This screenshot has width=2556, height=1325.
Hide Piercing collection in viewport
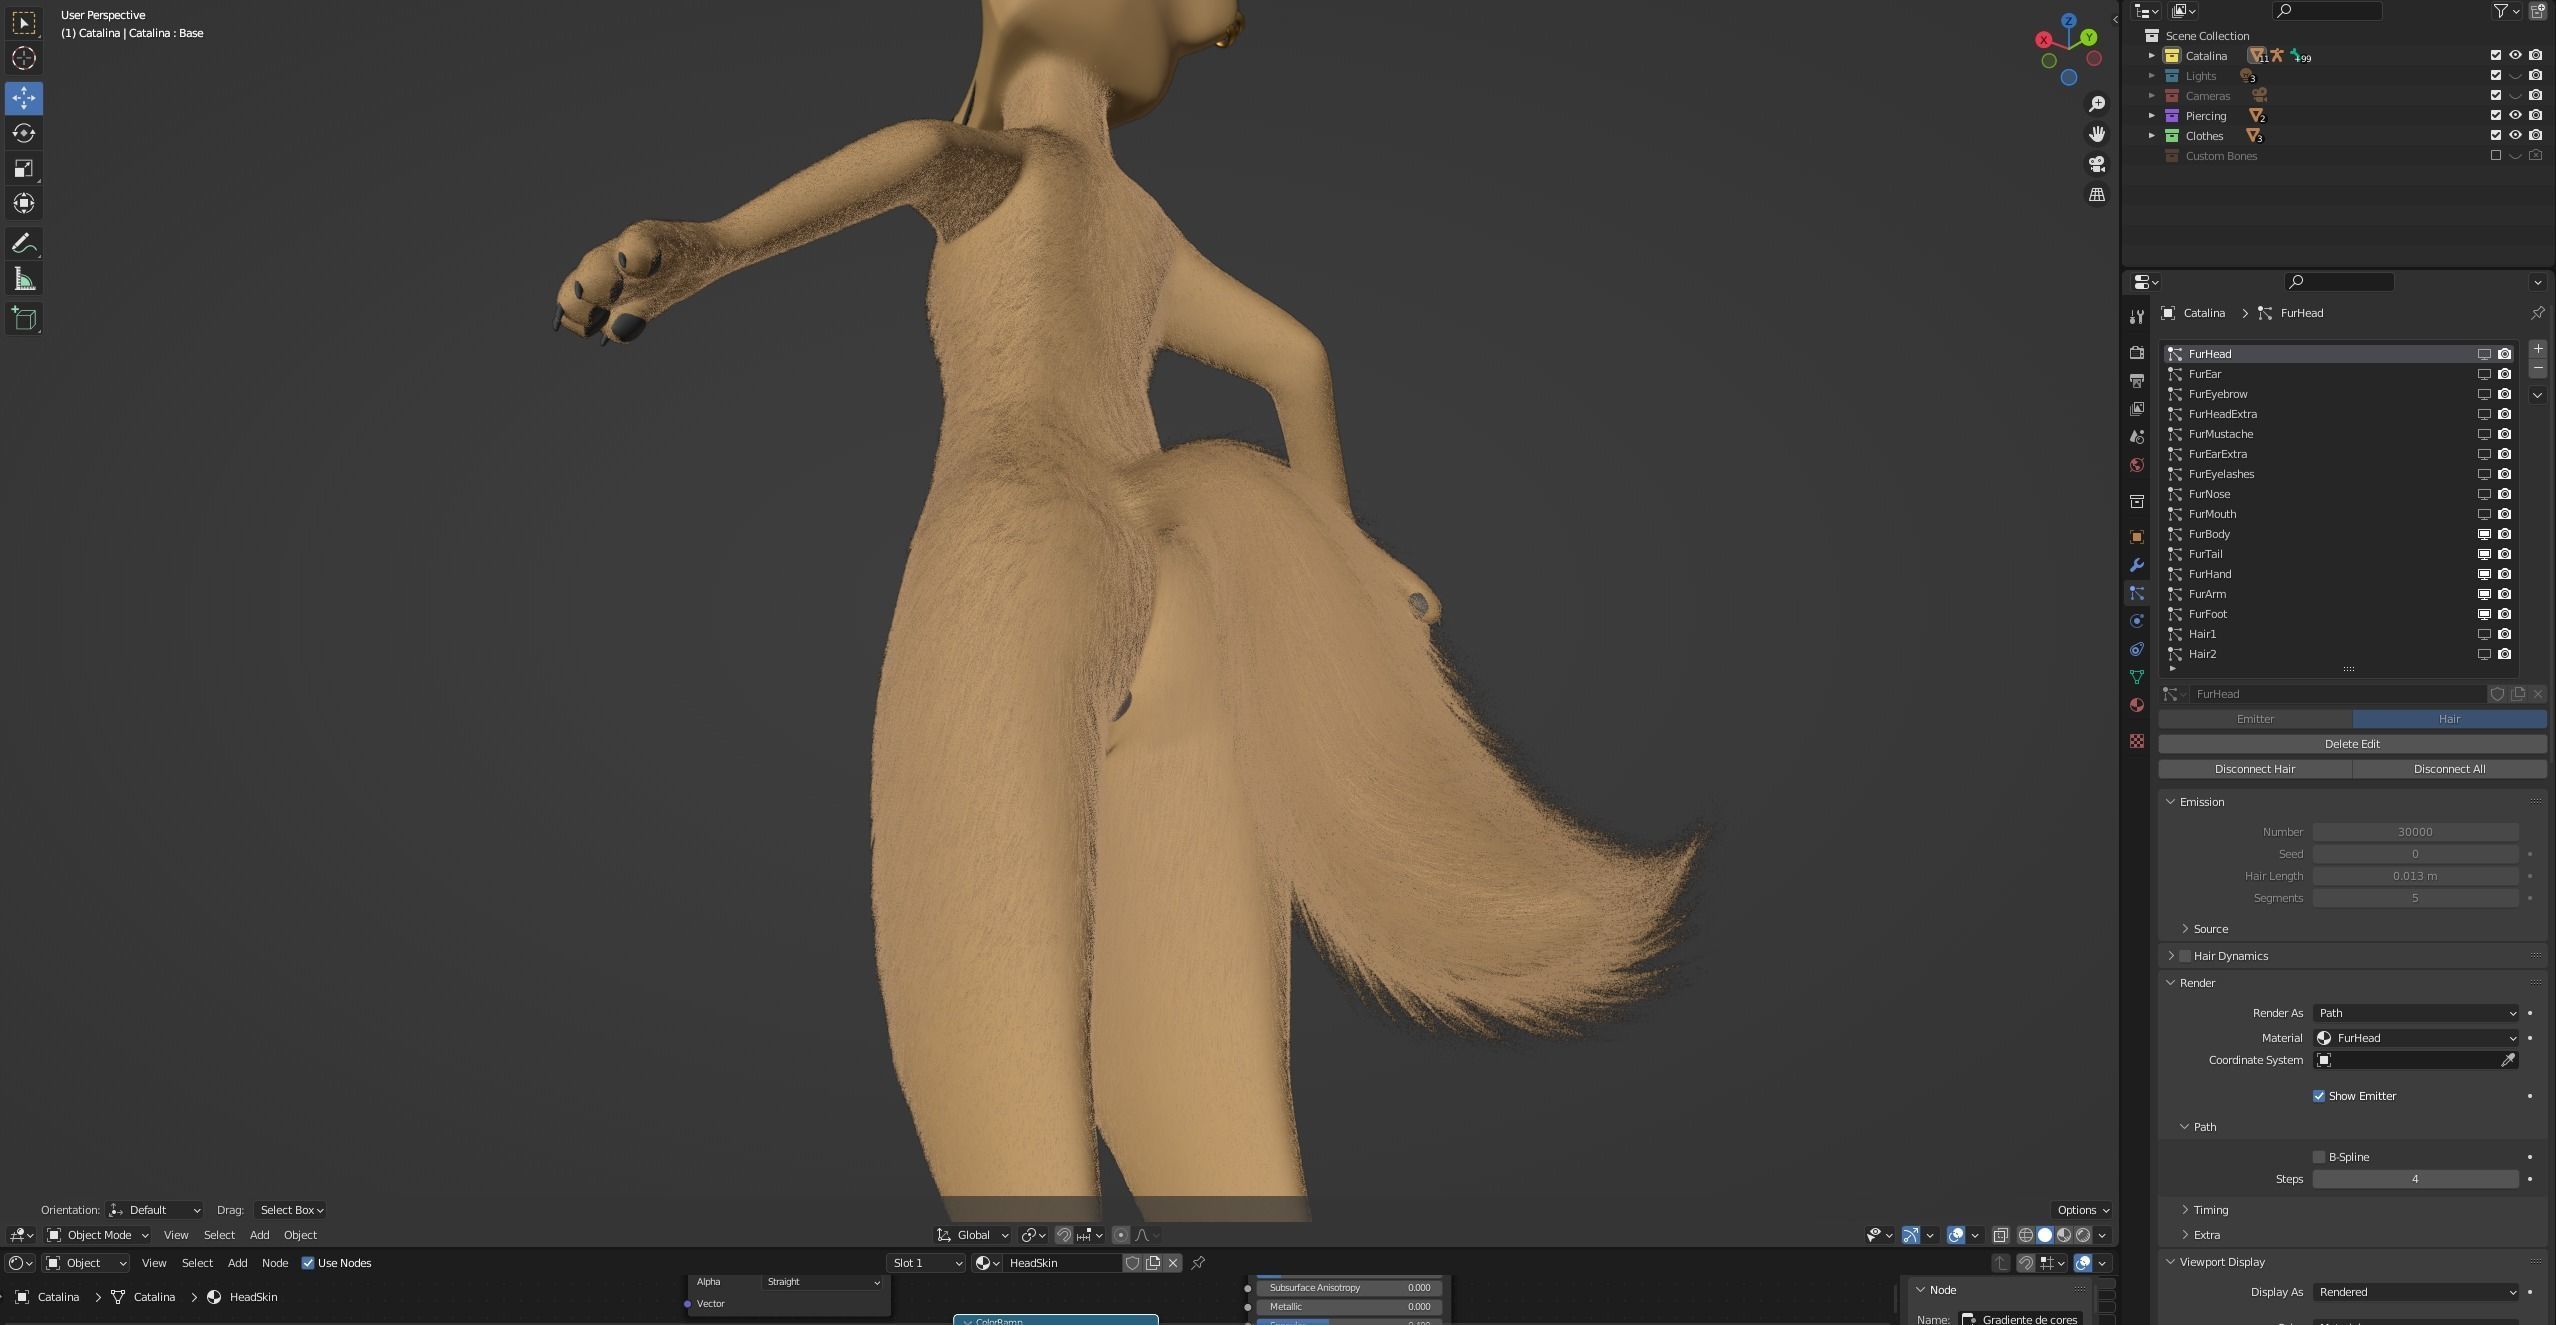tap(2515, 116)
